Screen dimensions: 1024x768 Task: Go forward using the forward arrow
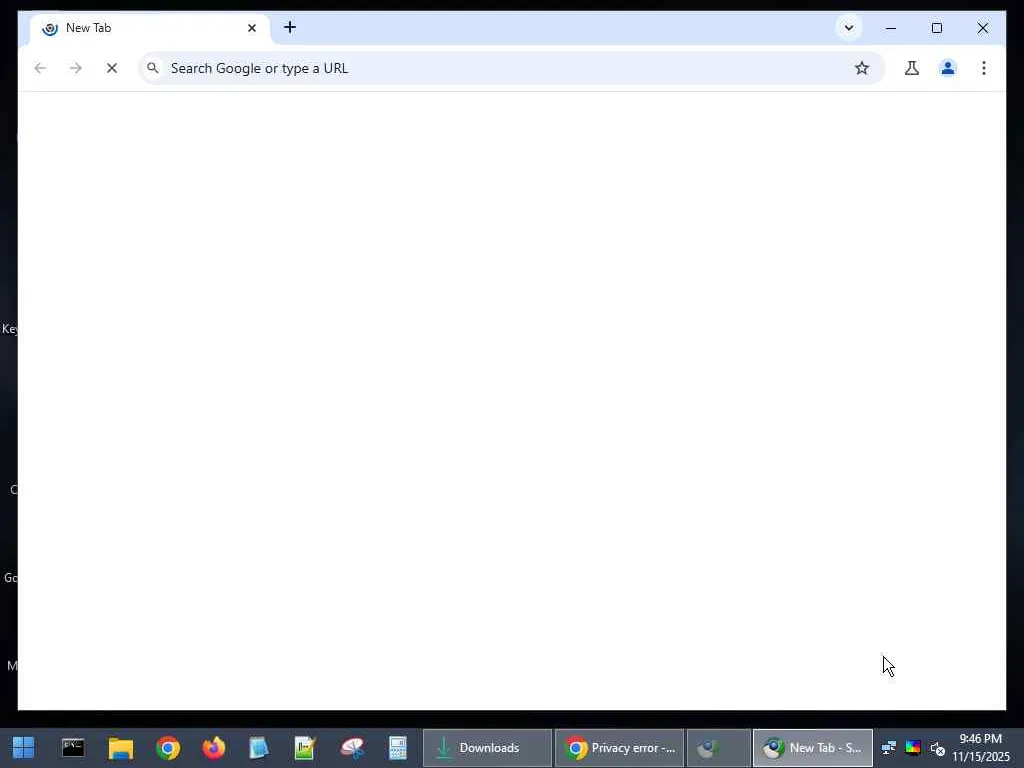[76, 68]
